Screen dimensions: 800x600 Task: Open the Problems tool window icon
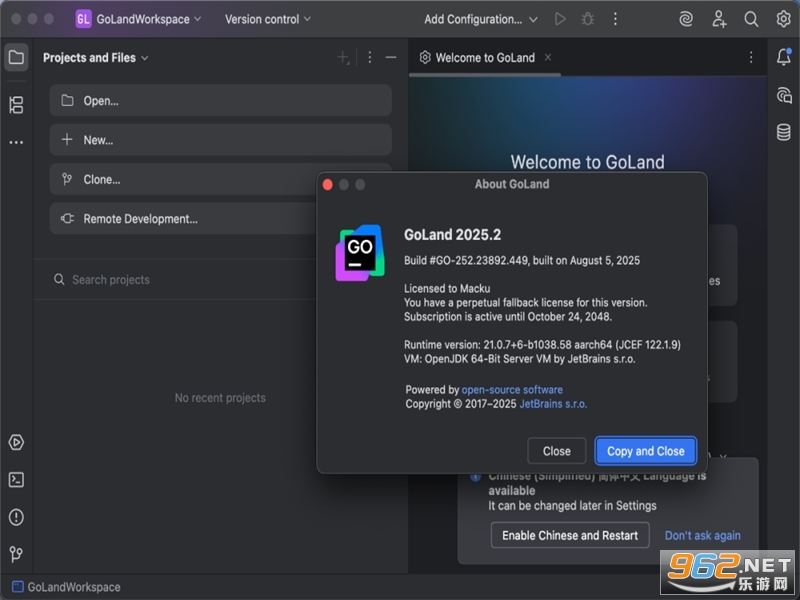pos(16,517)
